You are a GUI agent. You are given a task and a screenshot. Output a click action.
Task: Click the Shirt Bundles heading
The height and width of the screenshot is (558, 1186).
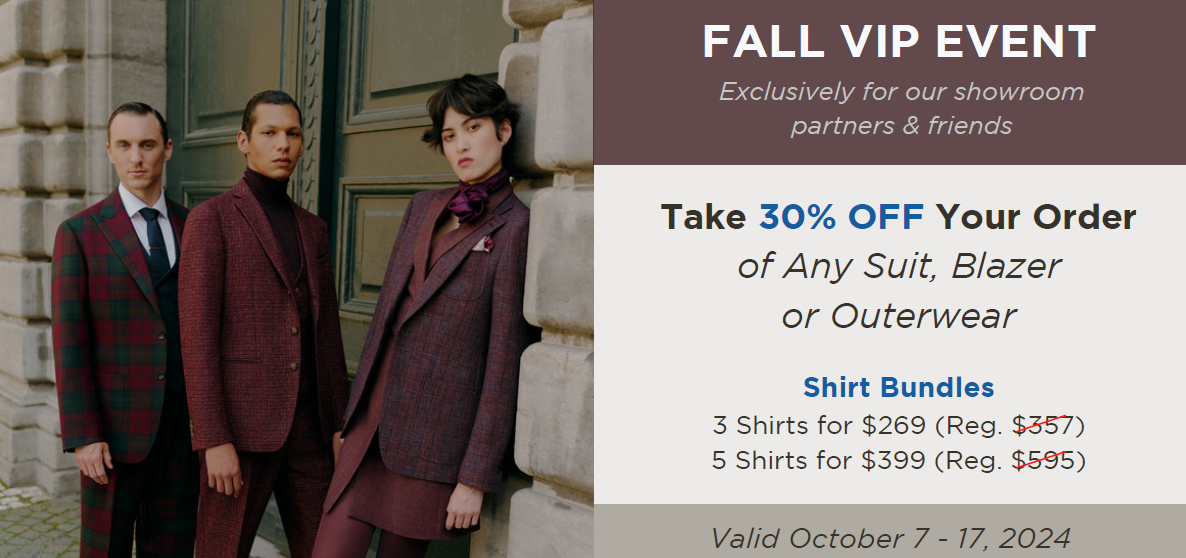click(899, 387)
